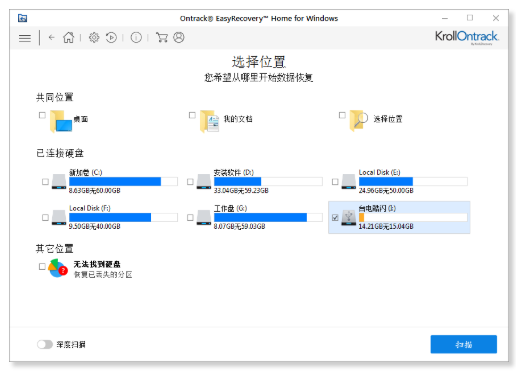Click the 14.21GB free of 15.04GB text
The image size is (516, 374).
pos(386,227)
